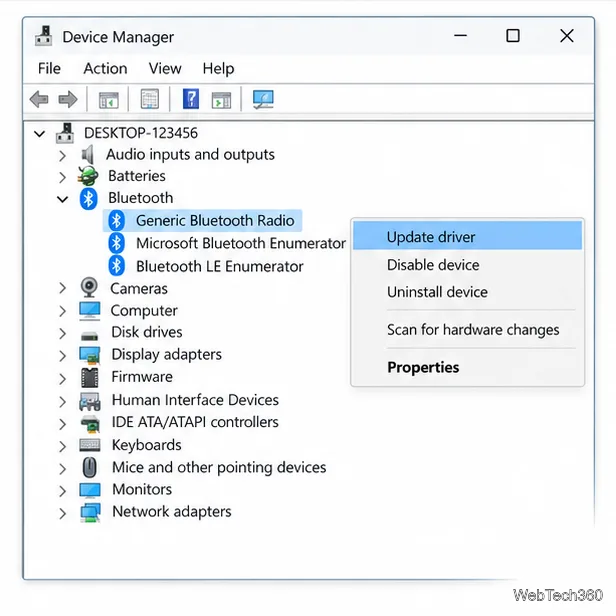Expand the Network adapters chevron

pyautogui.click(x=62, y=513)
